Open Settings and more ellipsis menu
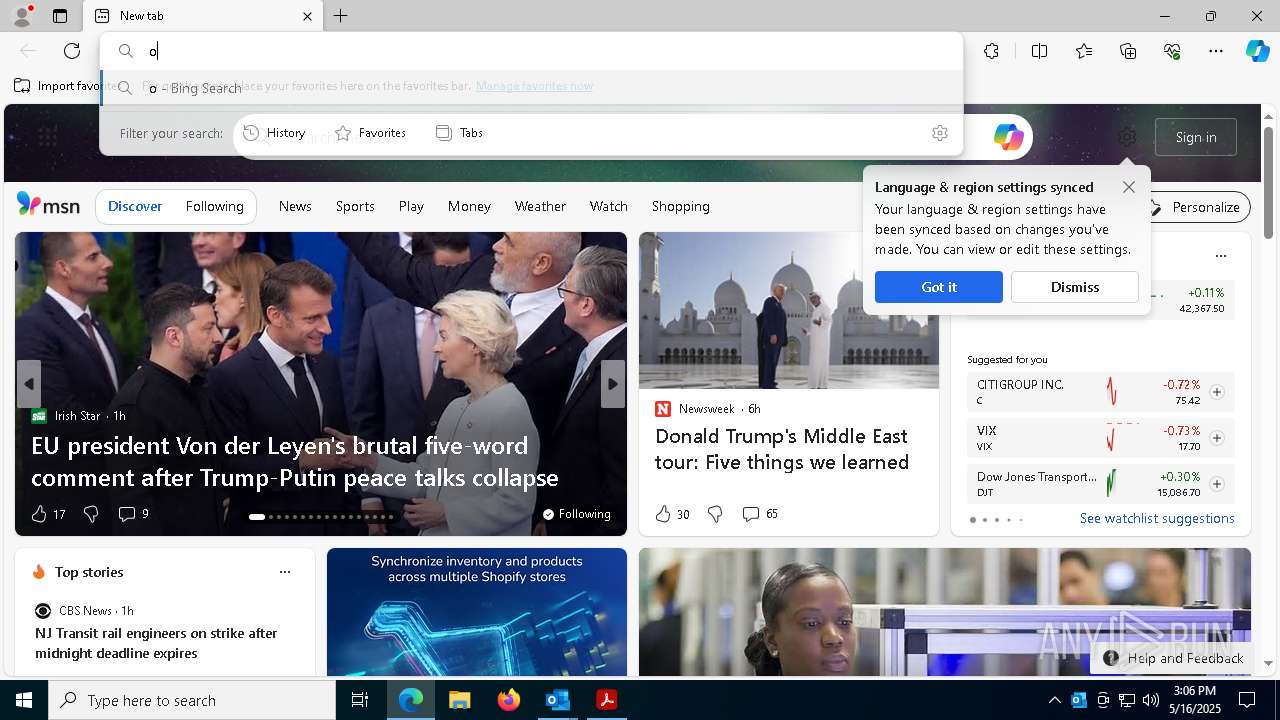Viewport: 1280px width, 720px height. [1216, 51]
